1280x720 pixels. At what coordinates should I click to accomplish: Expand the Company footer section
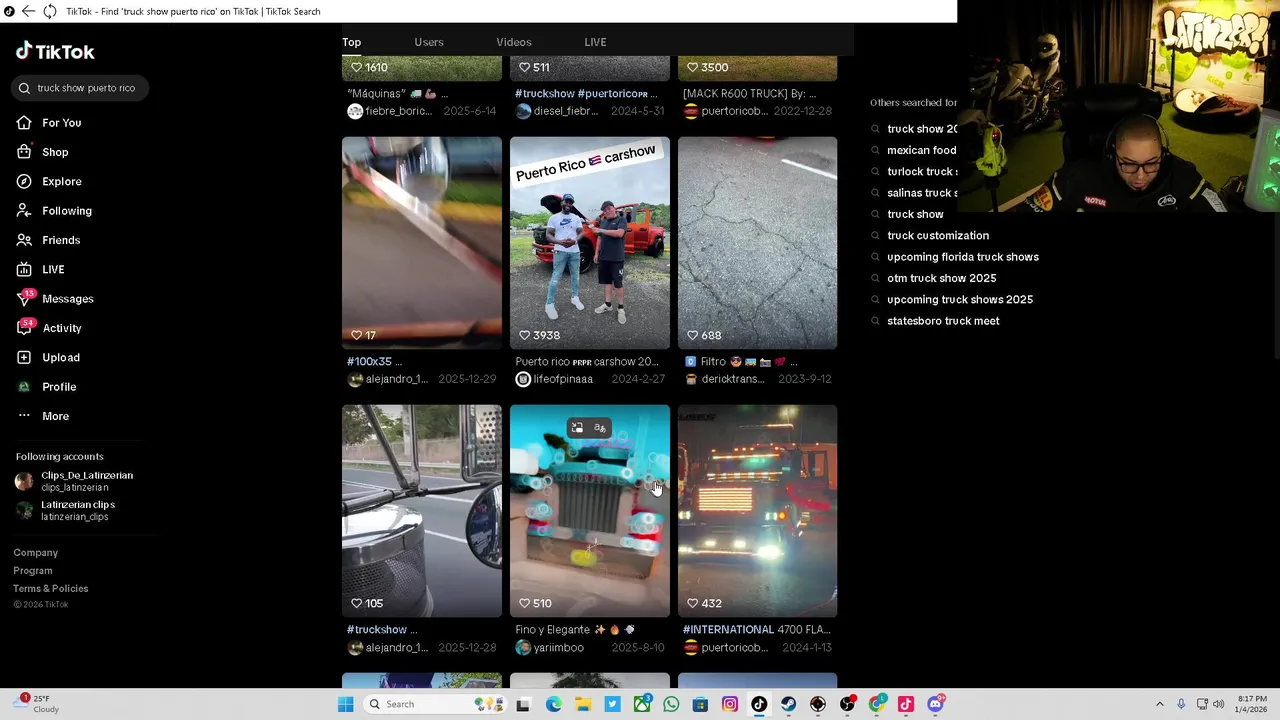(36, 553)
